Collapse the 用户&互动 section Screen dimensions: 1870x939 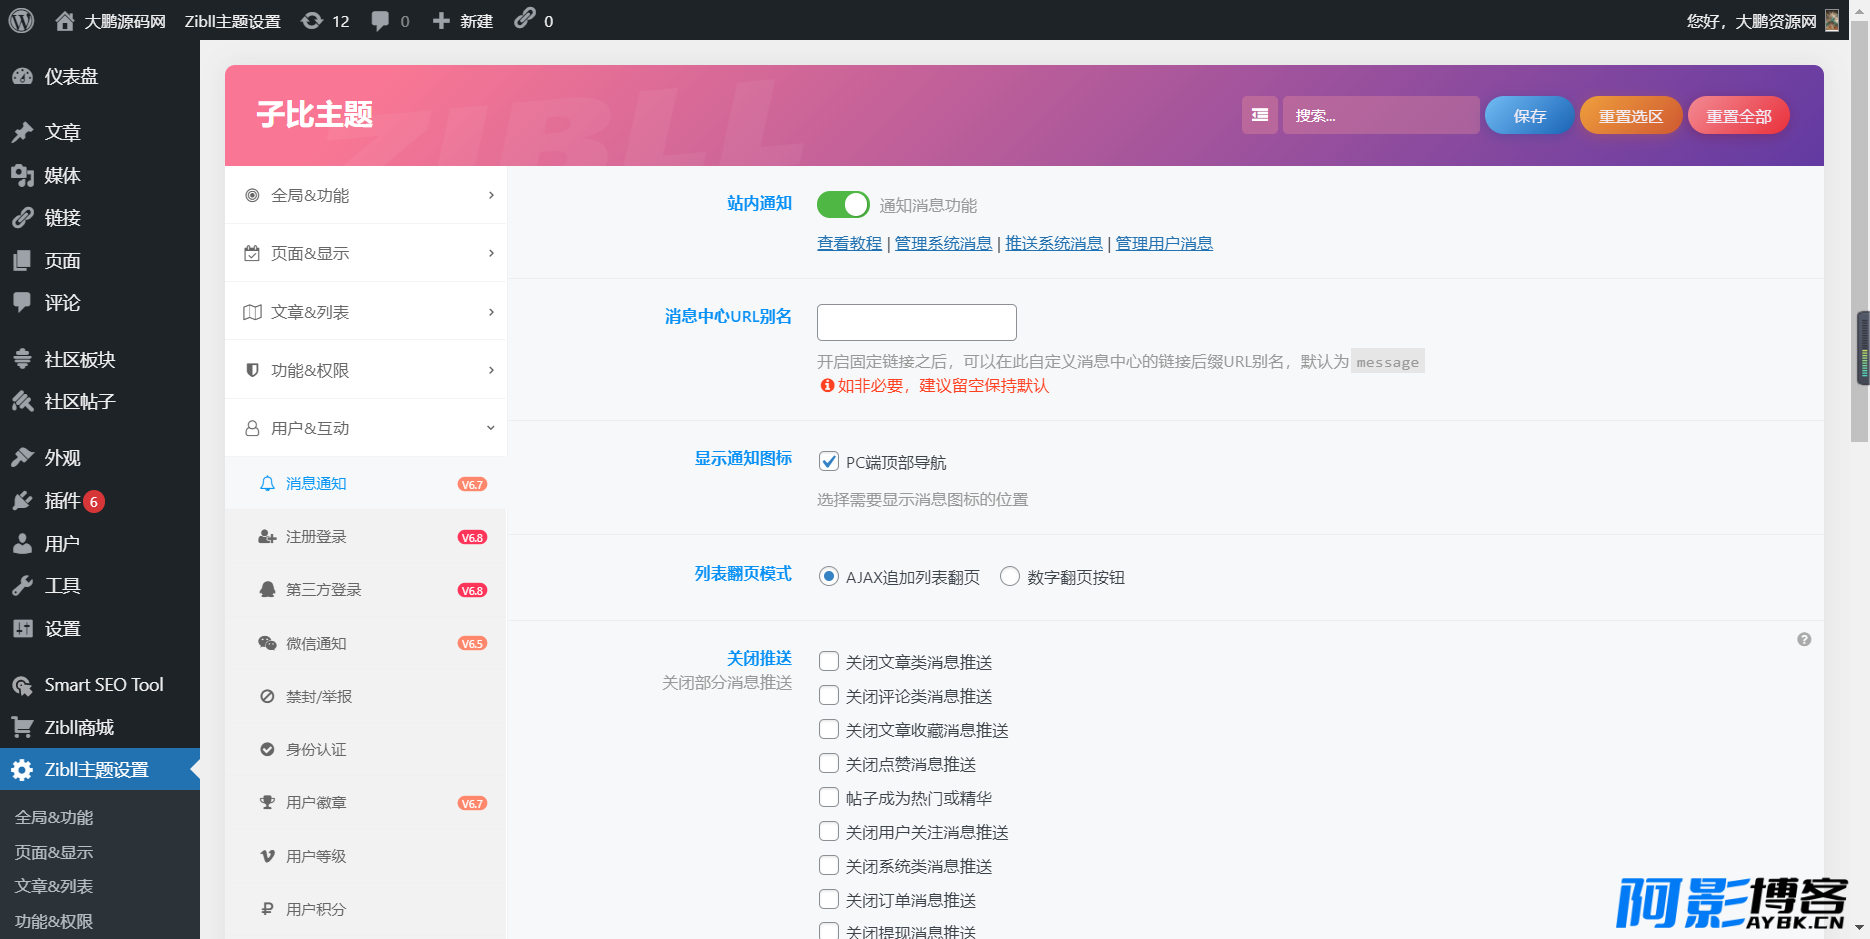366,428
